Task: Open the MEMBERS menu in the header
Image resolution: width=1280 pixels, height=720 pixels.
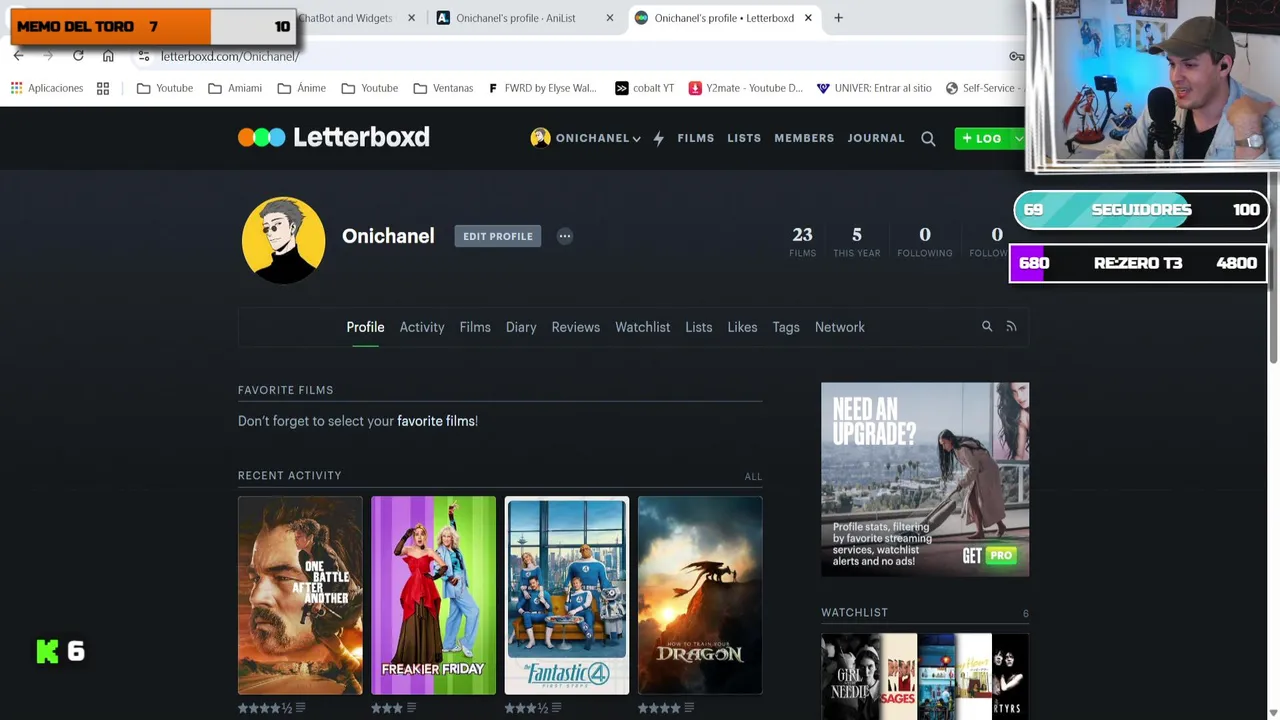Action: [x=804, y=138]
